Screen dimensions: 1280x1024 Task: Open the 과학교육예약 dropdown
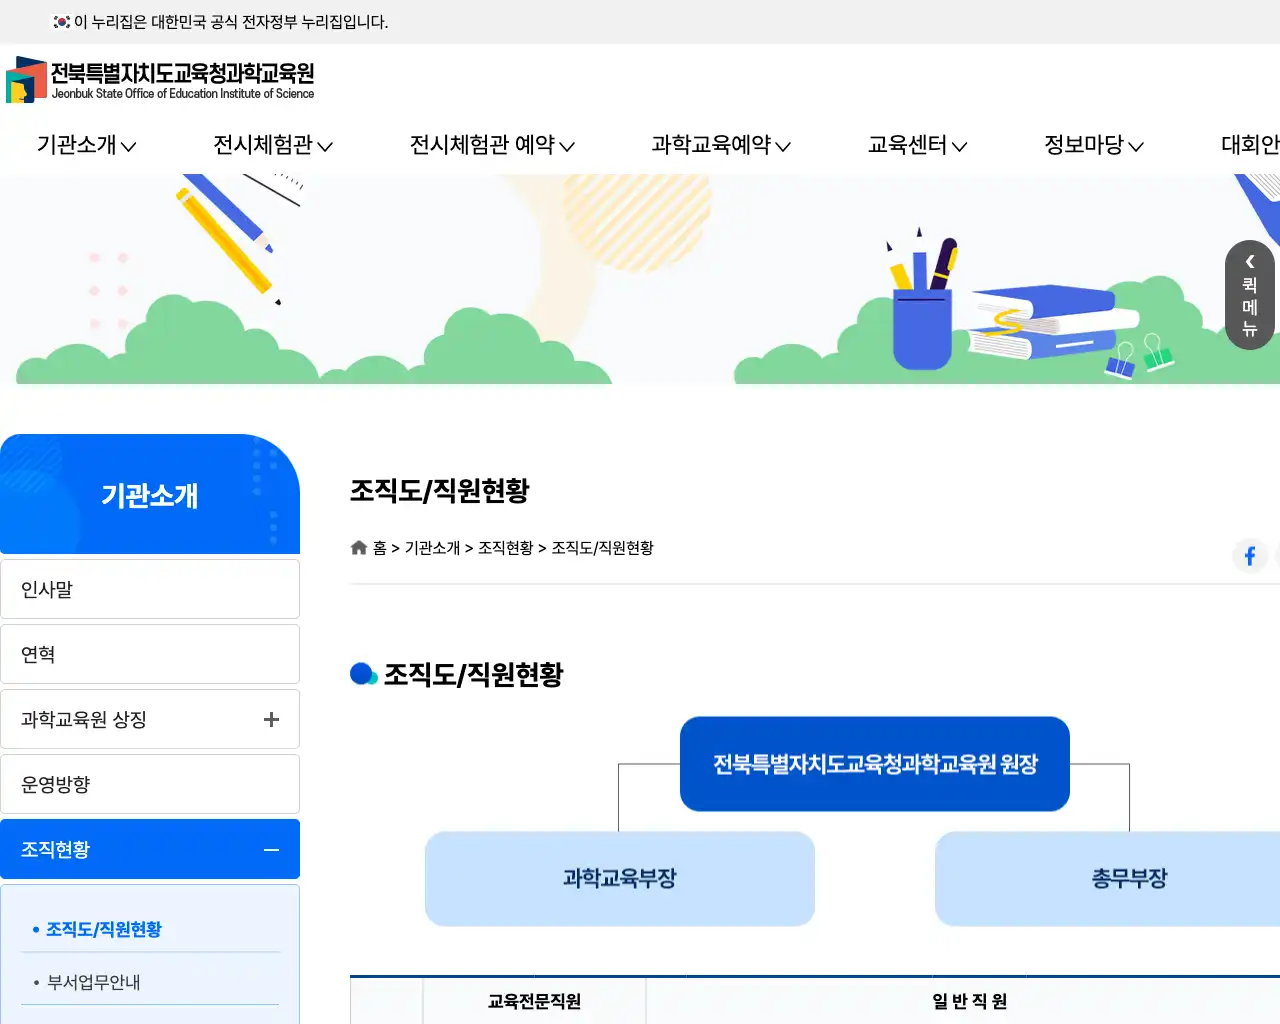coord(721,145)
